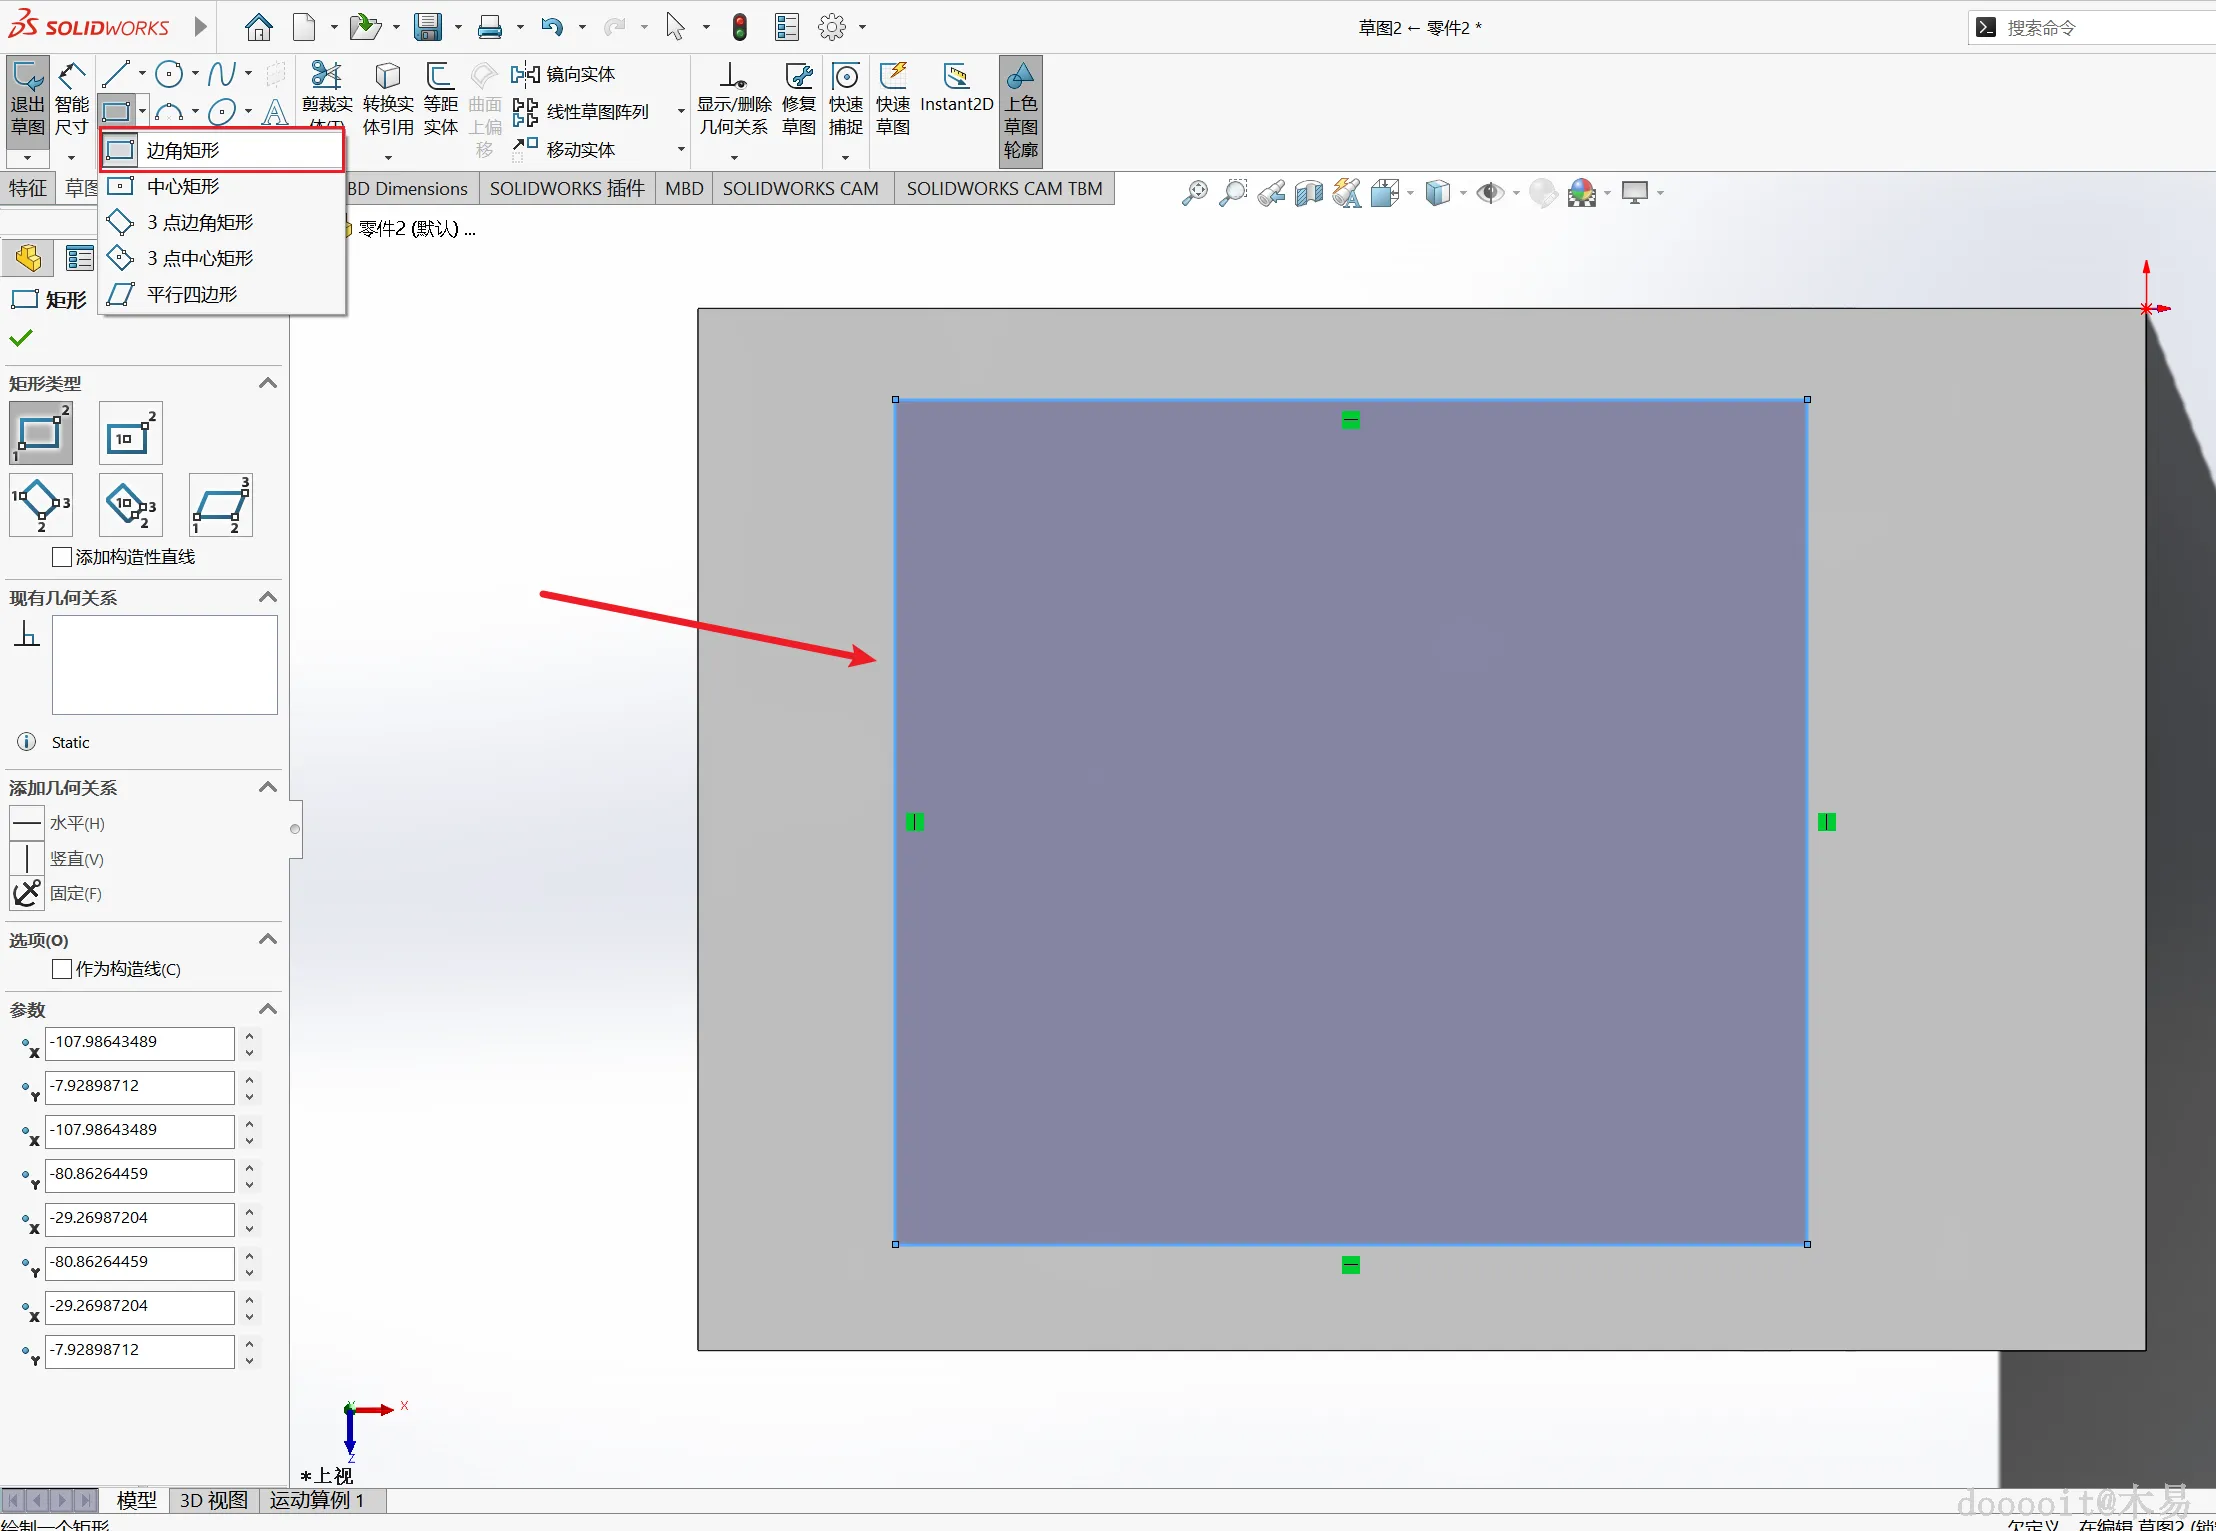This screenshot has width=2216, height=1531.
Task: Toggle Shaded Sketch Contours (上色草图轮廓)
Action: click(x=1020, y=110)
